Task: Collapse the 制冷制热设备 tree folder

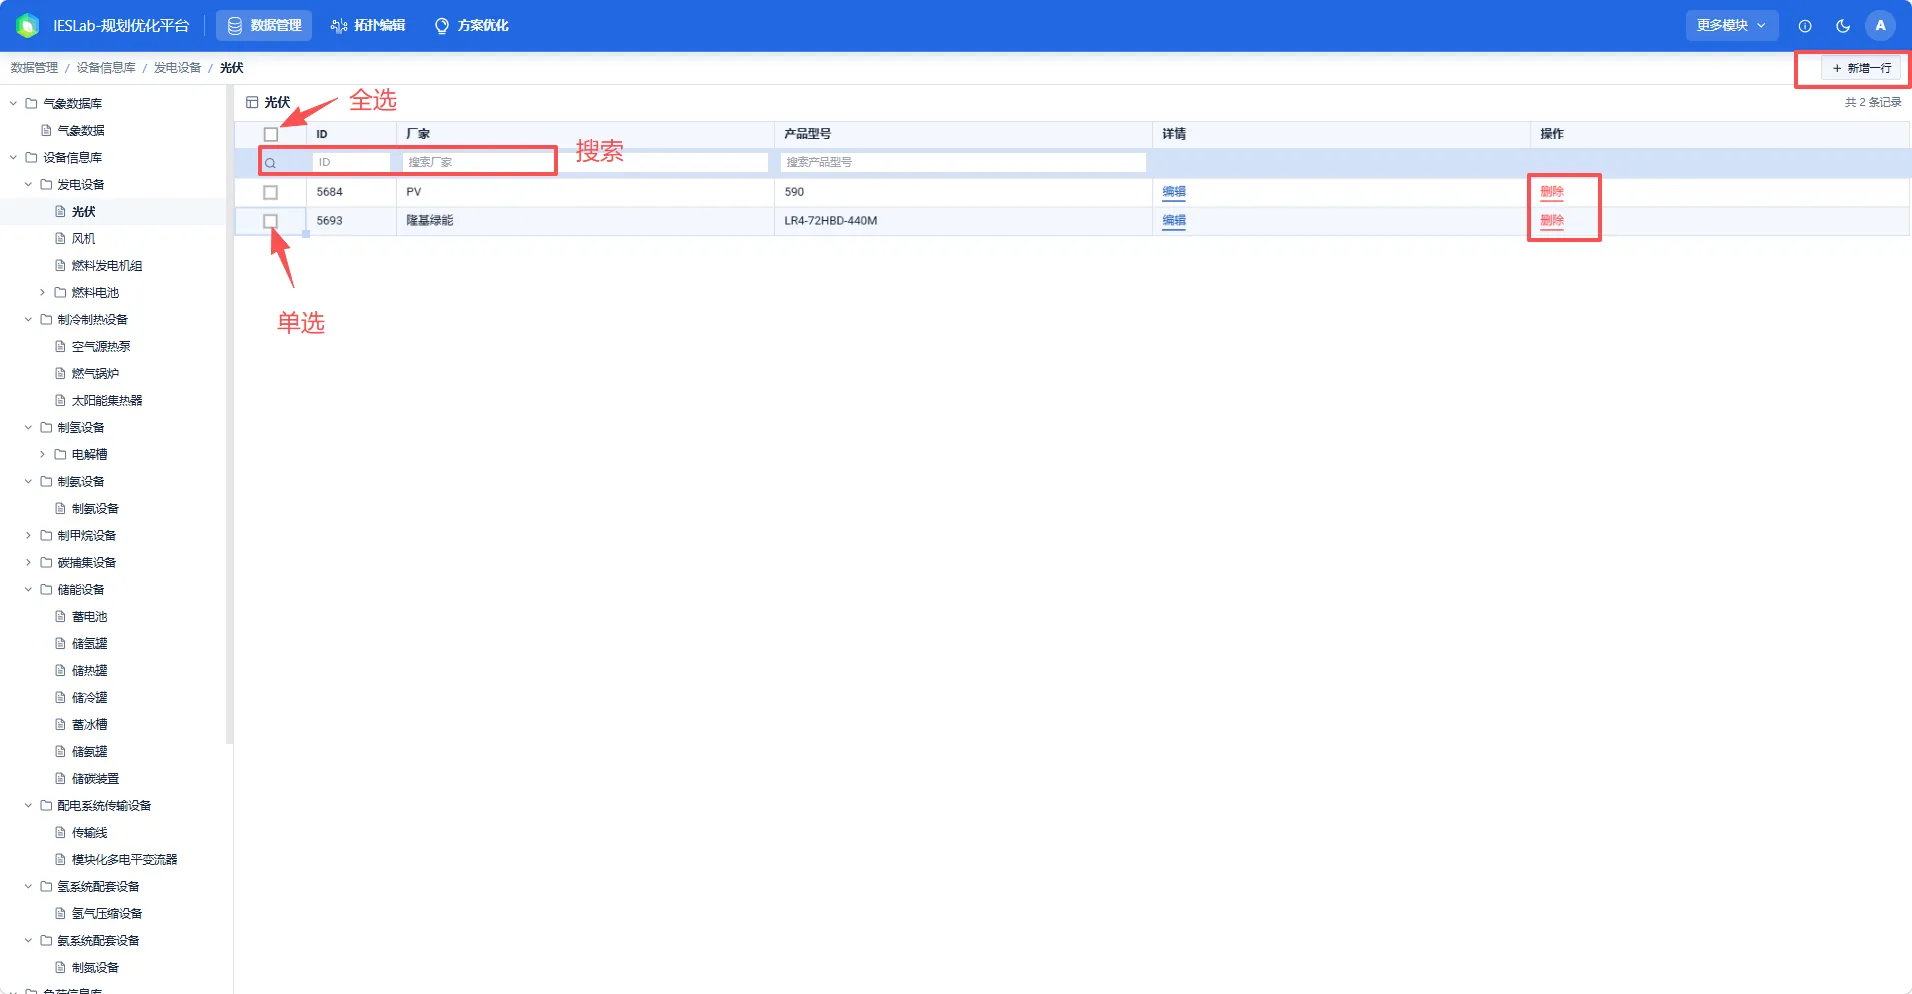Action: [x=28, y=319]
